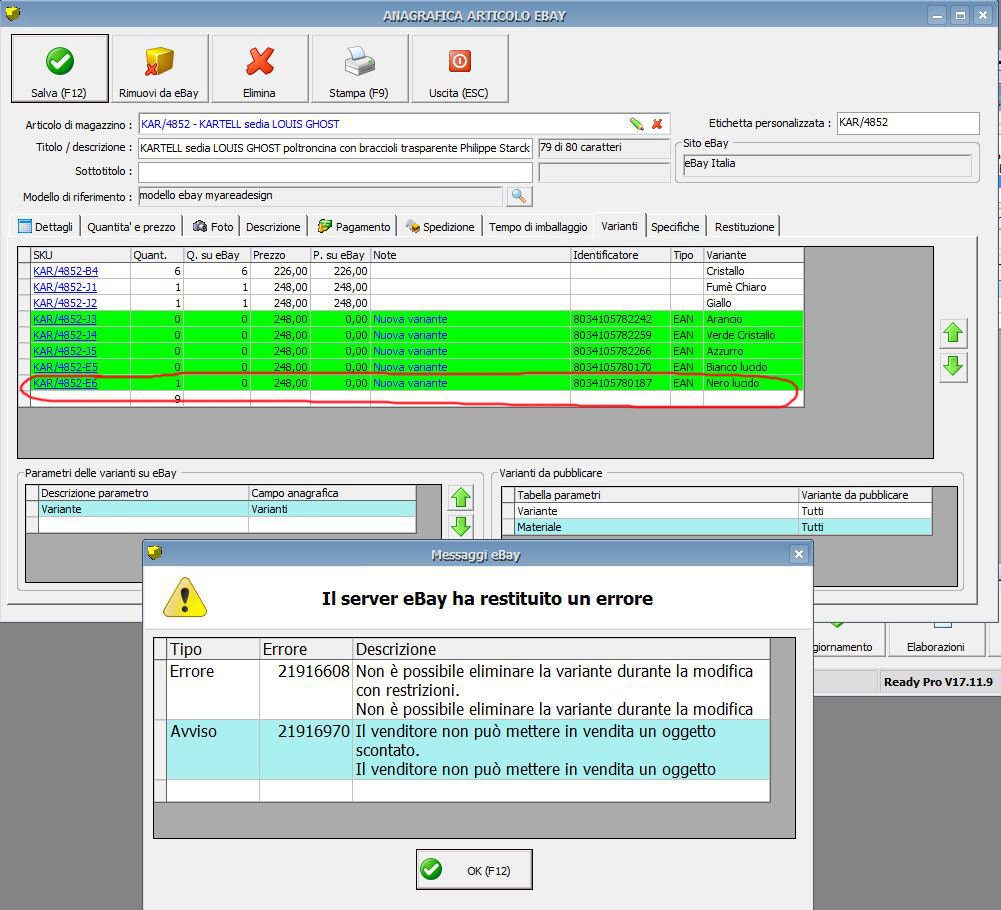Click magnifier search icon next to Modello
The image size is (1001, 910).
(519, 196)
